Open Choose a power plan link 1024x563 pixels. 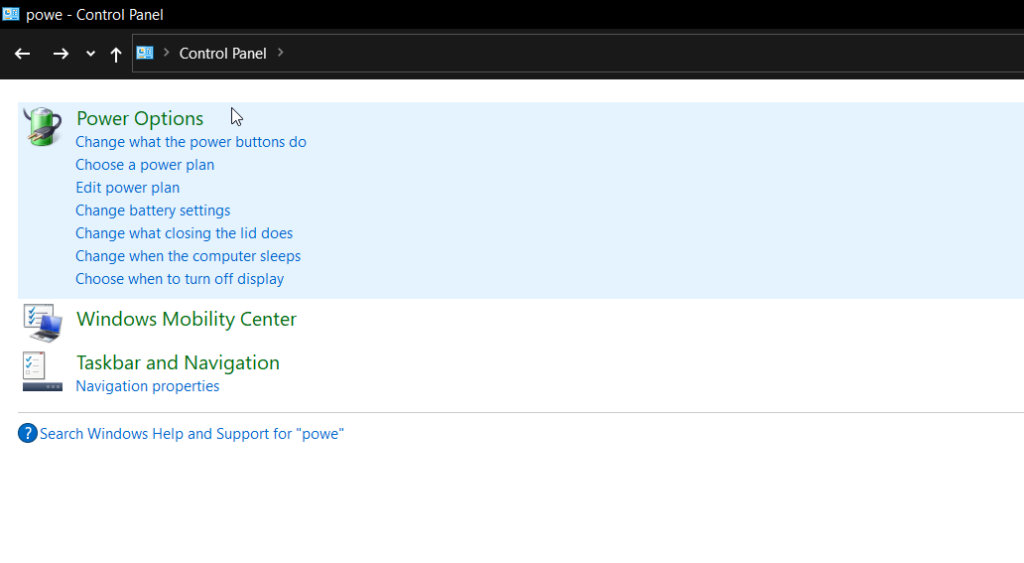point(145,165)
